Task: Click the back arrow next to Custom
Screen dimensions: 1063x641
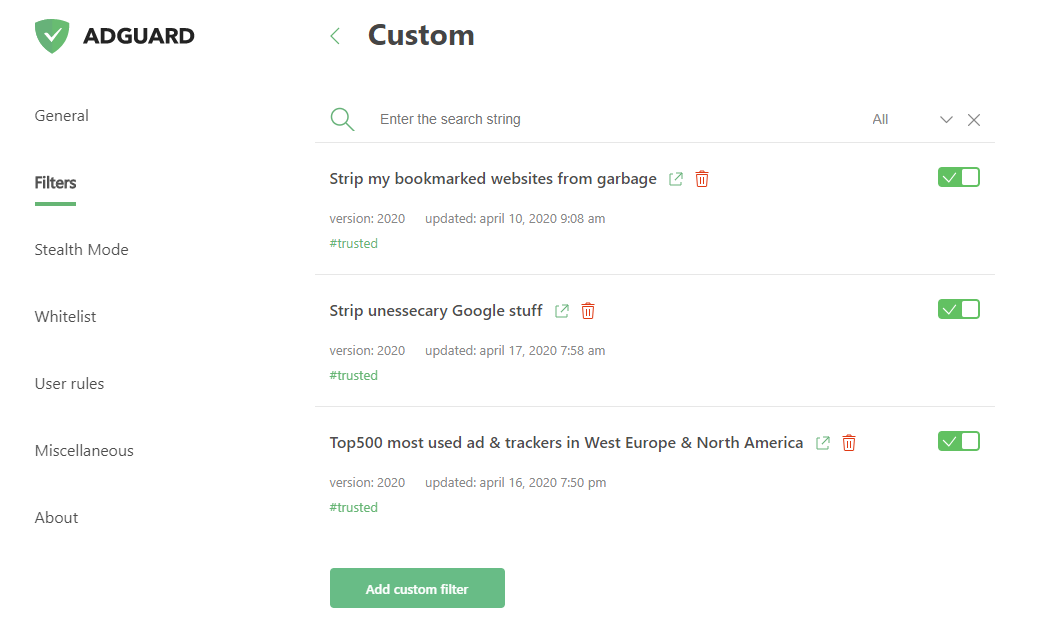Action: pyautogui.click(x=335, y=36)
